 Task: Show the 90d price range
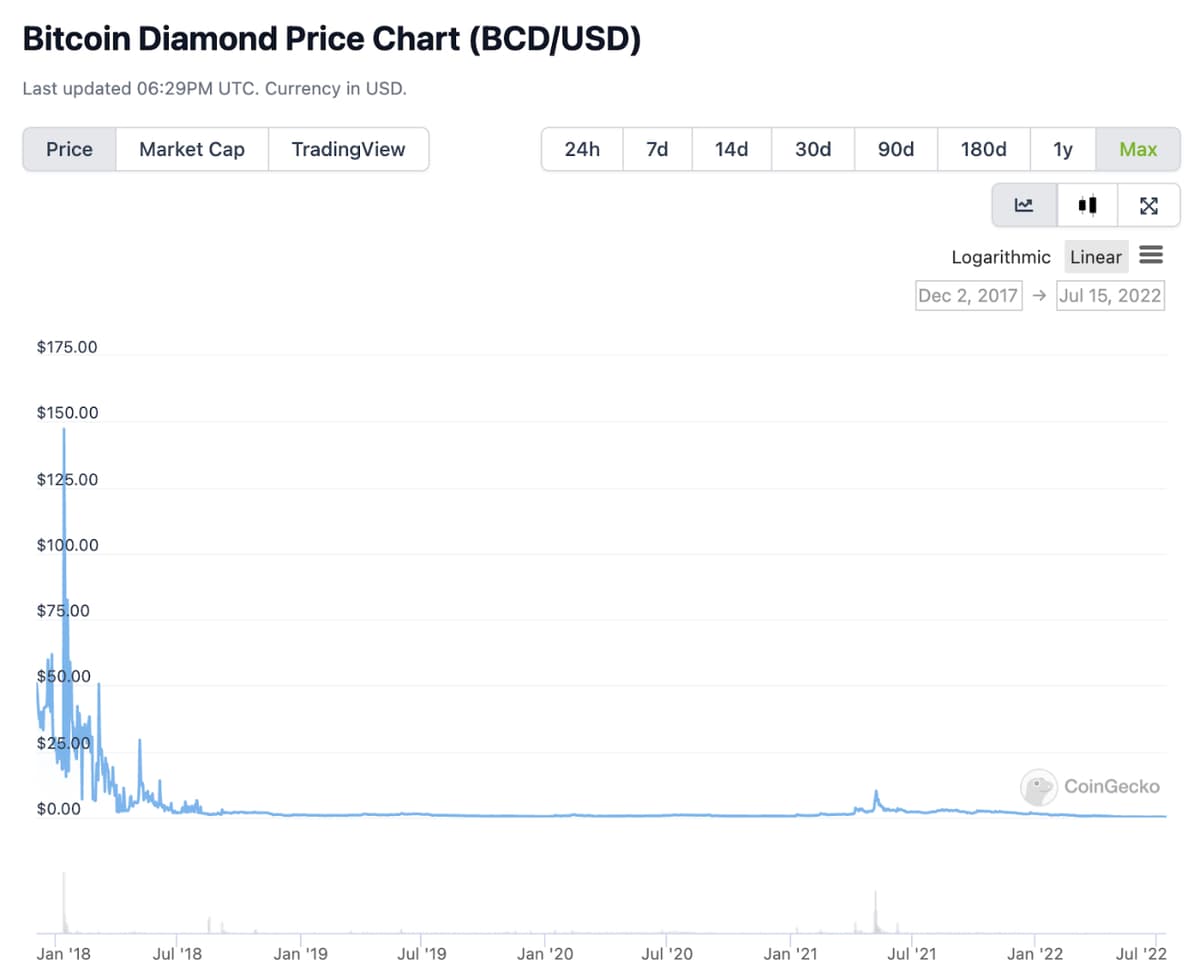[896, 149]
